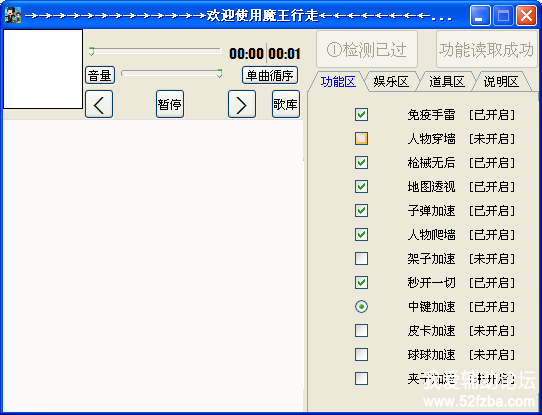
Task: Click the previous track arrow button
Action: tap(99, 104)
